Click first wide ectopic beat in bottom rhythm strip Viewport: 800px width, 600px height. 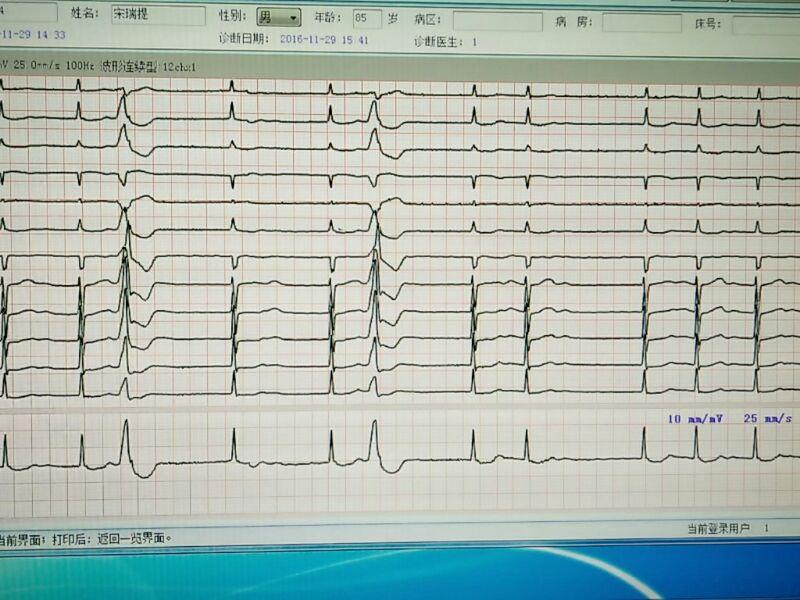(x=126, y=440)
